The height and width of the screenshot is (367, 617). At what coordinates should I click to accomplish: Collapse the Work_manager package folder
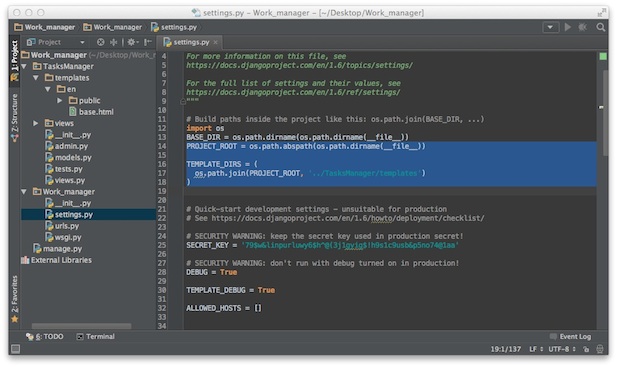(x=24, y=192)
